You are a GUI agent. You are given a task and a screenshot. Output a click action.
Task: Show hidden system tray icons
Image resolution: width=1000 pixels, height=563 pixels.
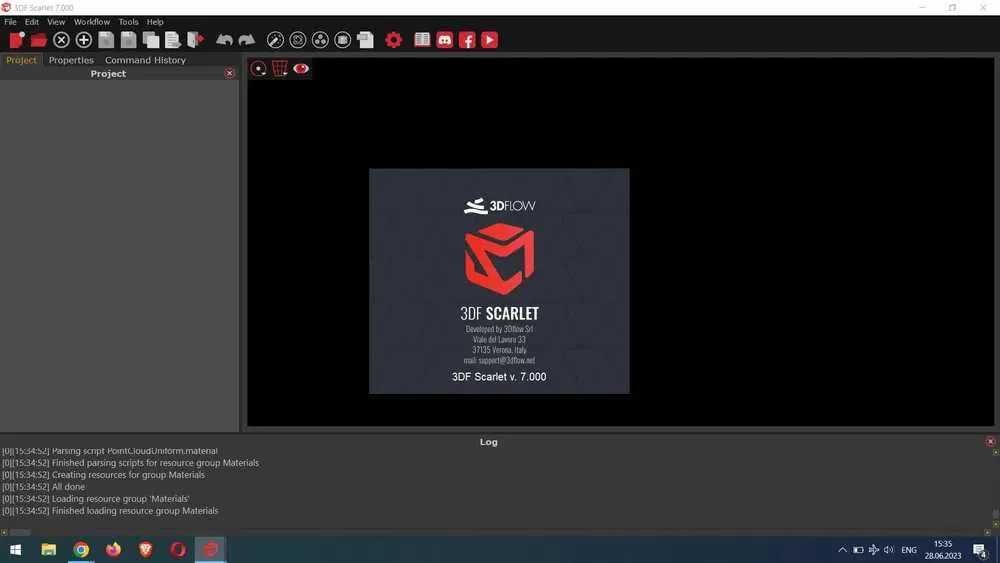click(842, 550)
